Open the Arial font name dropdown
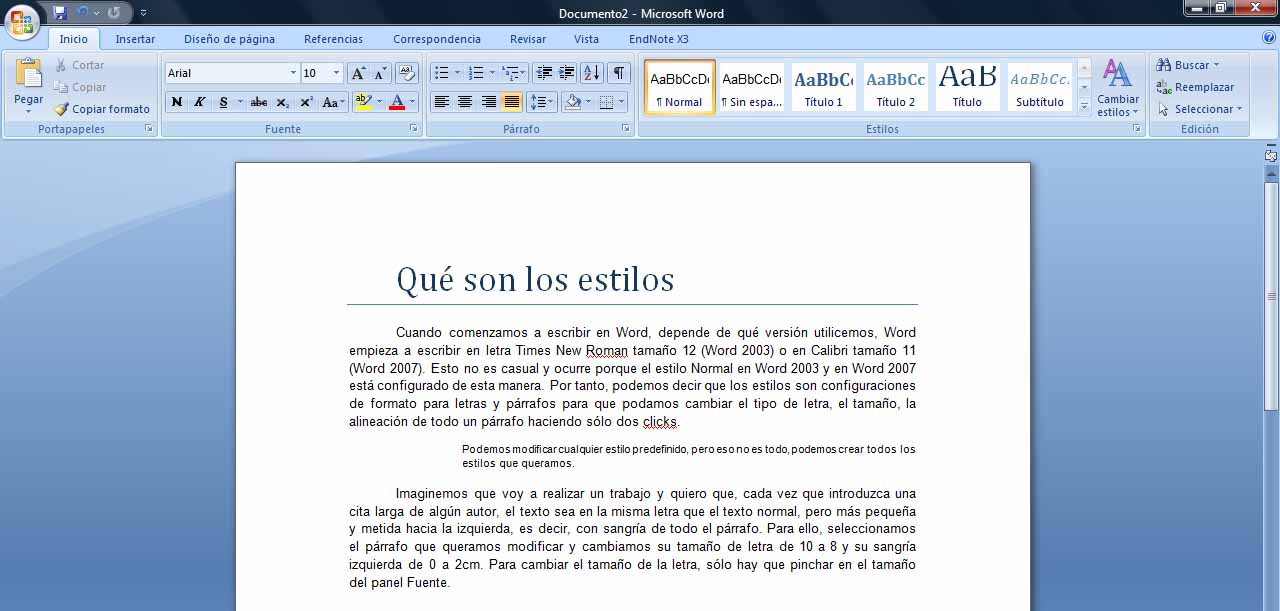The height and width of the screenshot is (611, 1280). [x=228, y=72]
